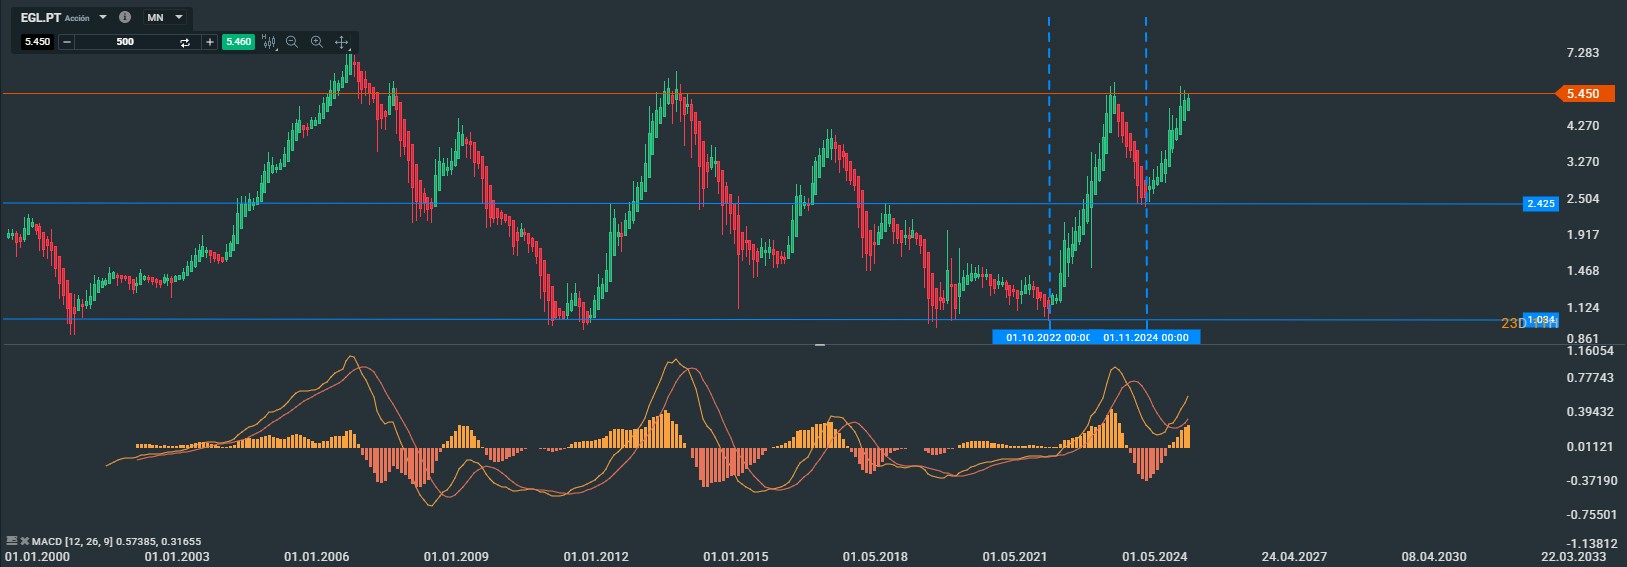The height and width of the screenshot is (567, 1627).
Task: Click the 22.03.2033 date axis label
Action: pos(1574,557)
